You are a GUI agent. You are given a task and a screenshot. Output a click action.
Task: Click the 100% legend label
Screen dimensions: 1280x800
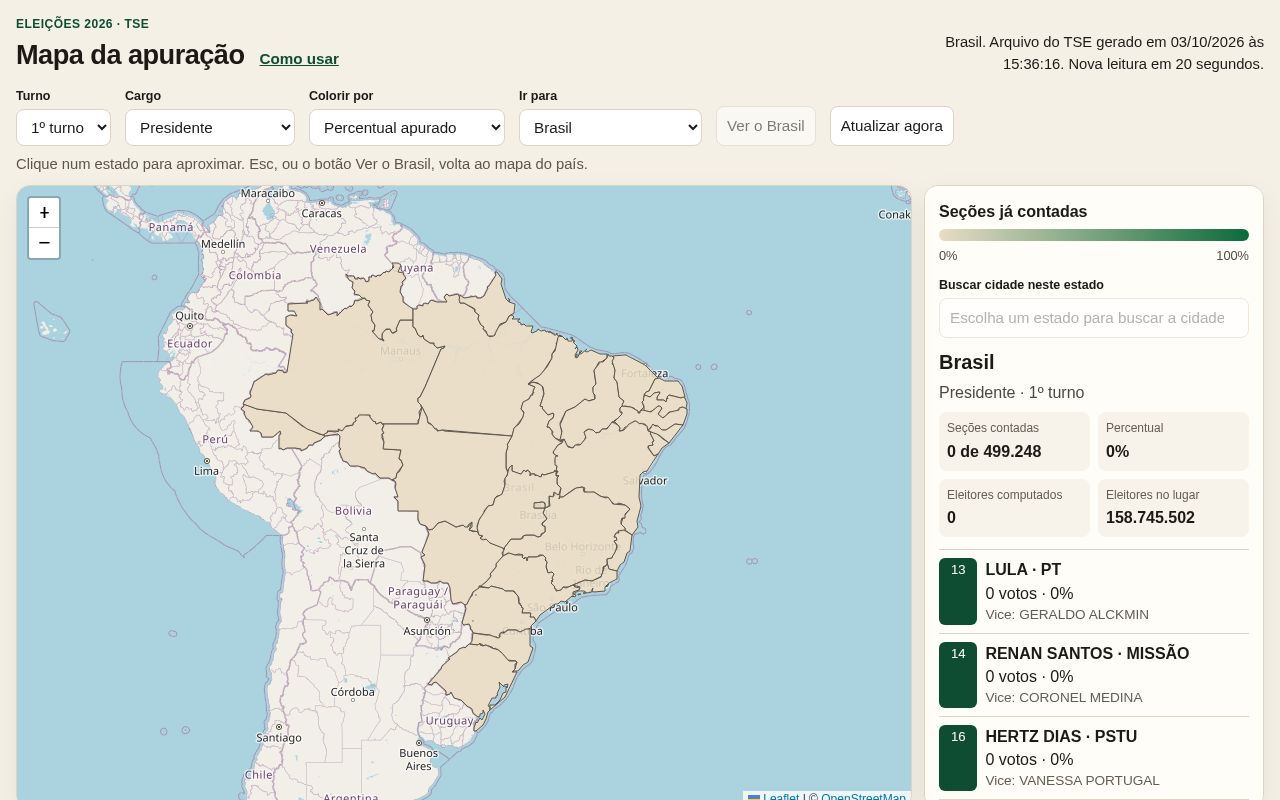[1232, 255]
